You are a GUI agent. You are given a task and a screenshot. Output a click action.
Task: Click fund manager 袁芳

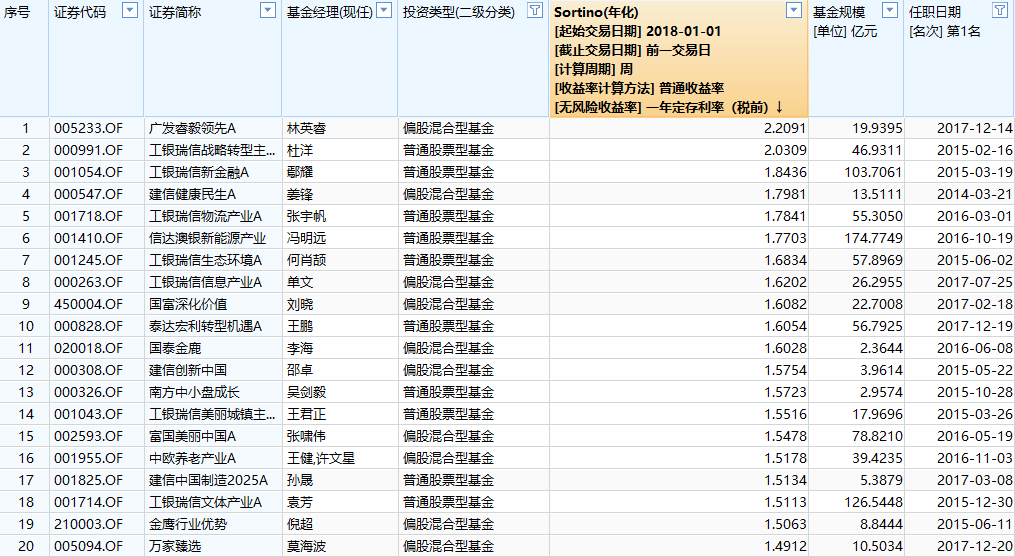(x=300, y=503)
